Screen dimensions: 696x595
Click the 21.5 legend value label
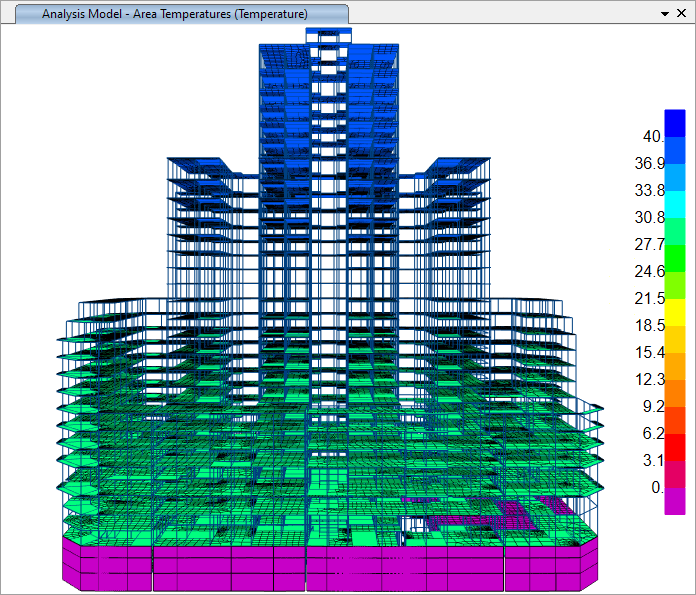(x=650, y=299)
